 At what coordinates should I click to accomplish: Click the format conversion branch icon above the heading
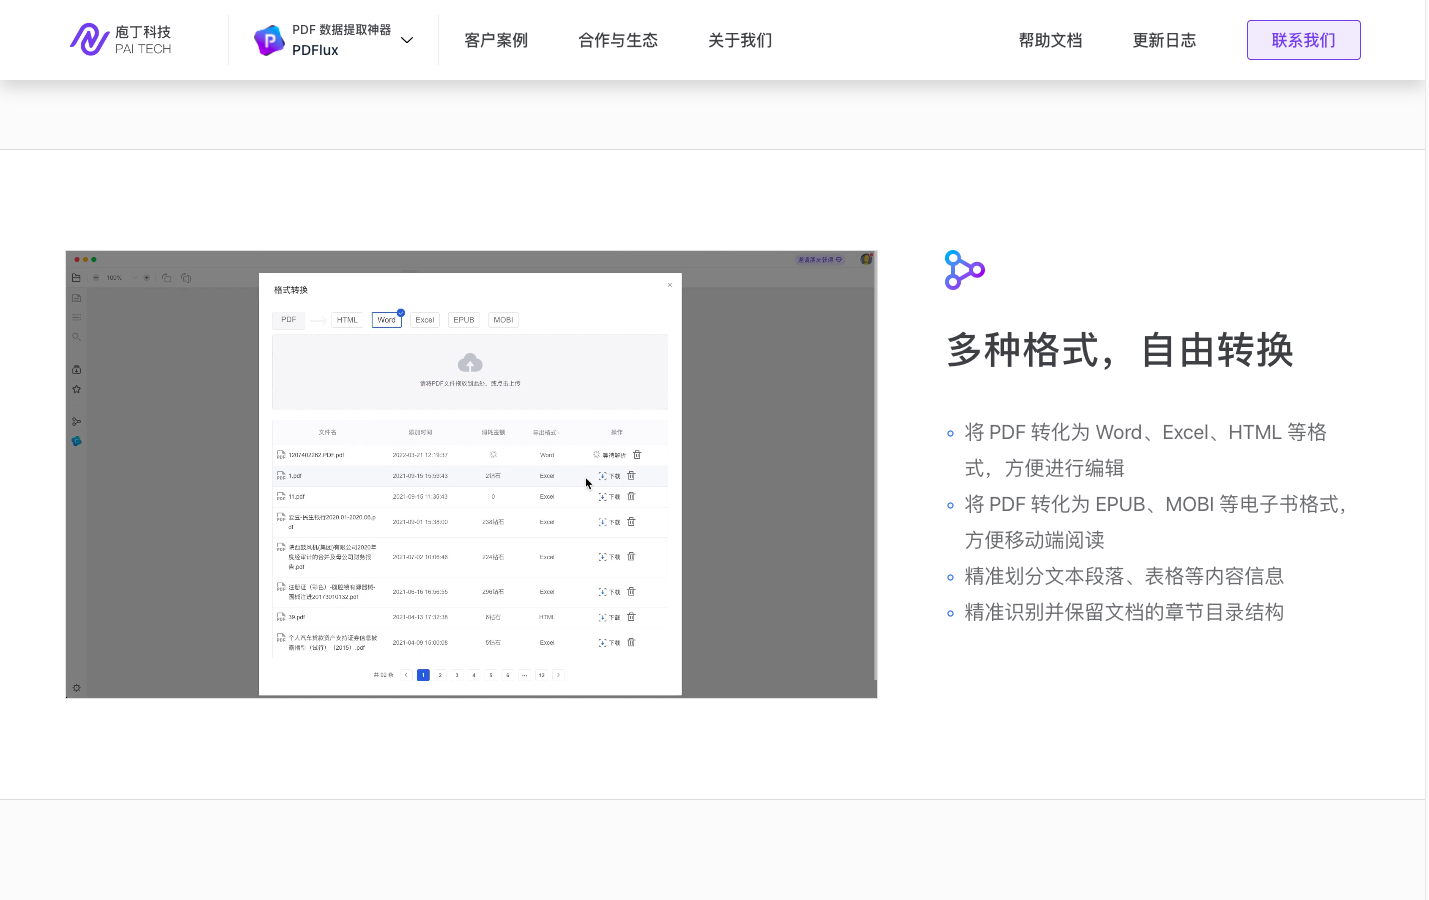click(964, 270)
